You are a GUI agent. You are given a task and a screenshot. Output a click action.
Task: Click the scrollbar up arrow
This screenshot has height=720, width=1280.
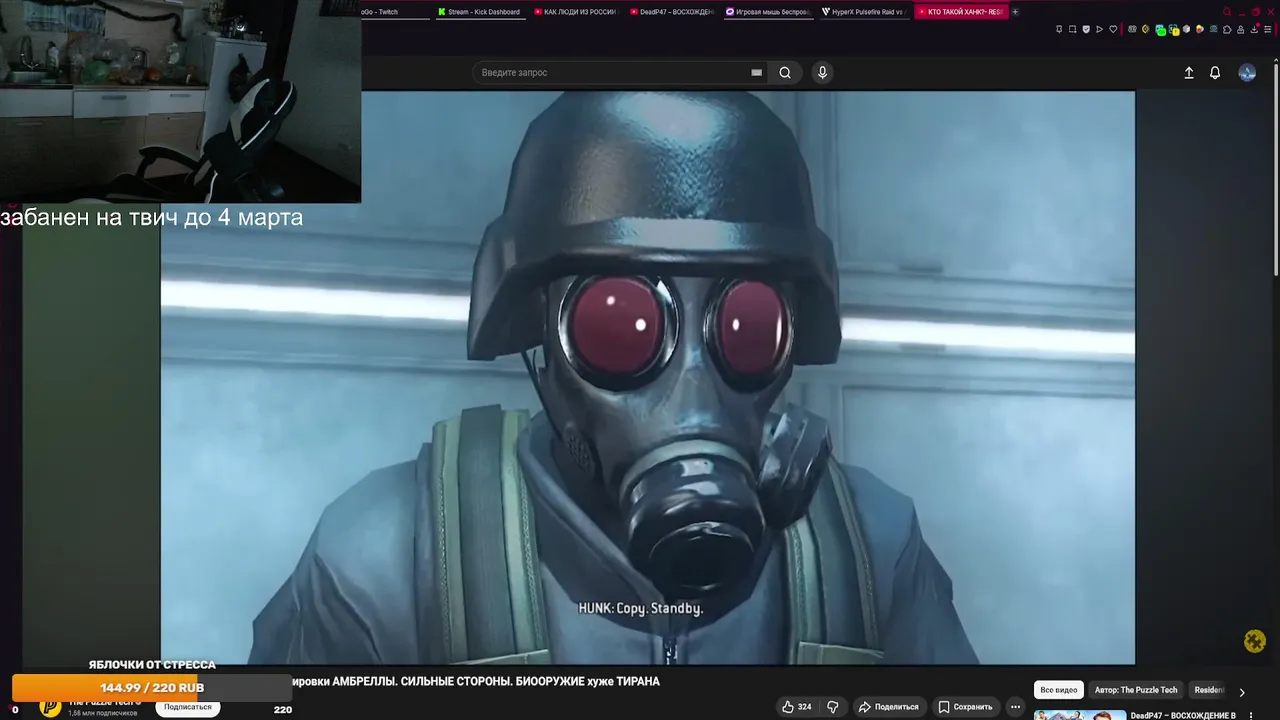(1275, 61)
